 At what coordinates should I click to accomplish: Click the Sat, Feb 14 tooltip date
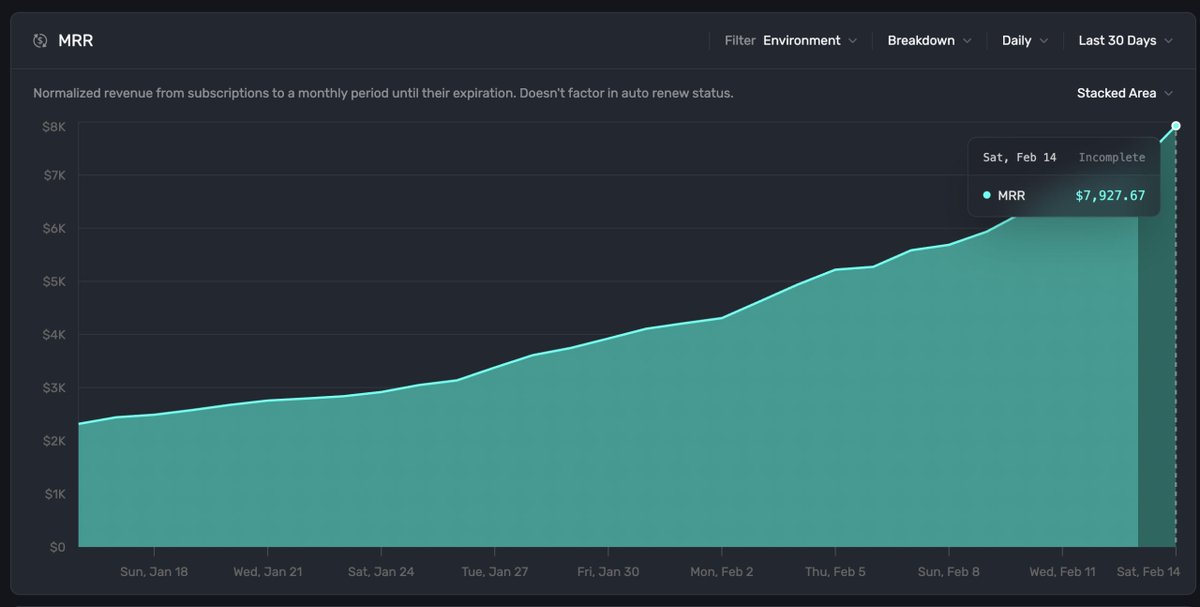pos(1019,158)
